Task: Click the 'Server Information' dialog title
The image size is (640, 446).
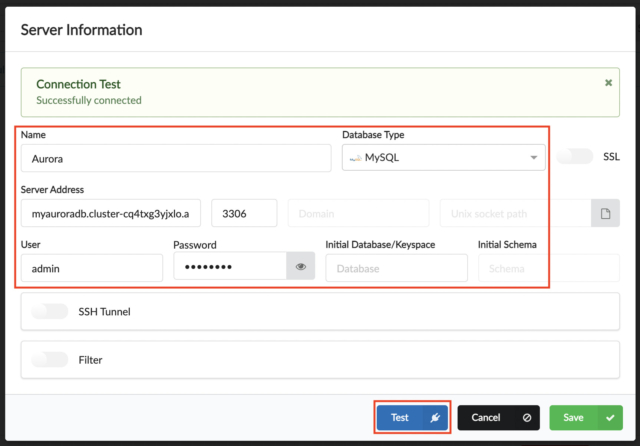Action: tap(81, 30)
